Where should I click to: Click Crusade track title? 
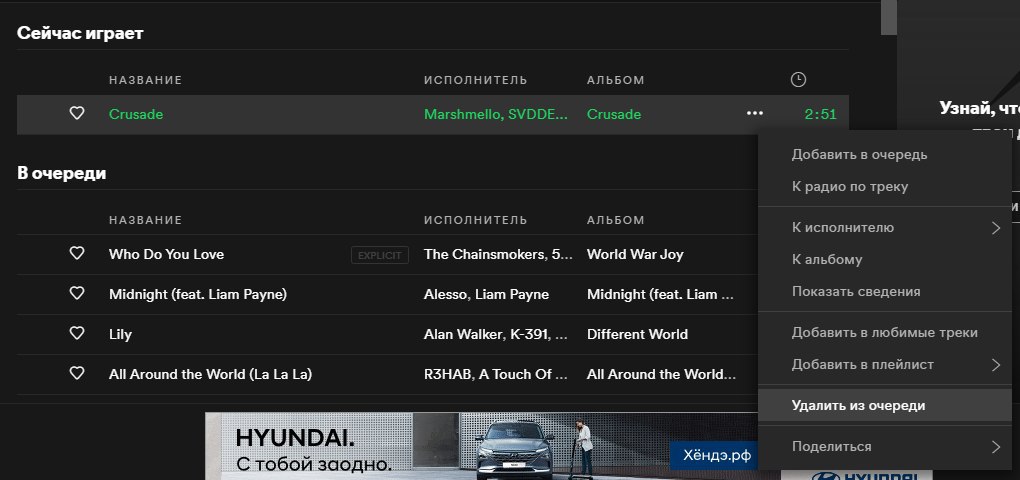136,114
